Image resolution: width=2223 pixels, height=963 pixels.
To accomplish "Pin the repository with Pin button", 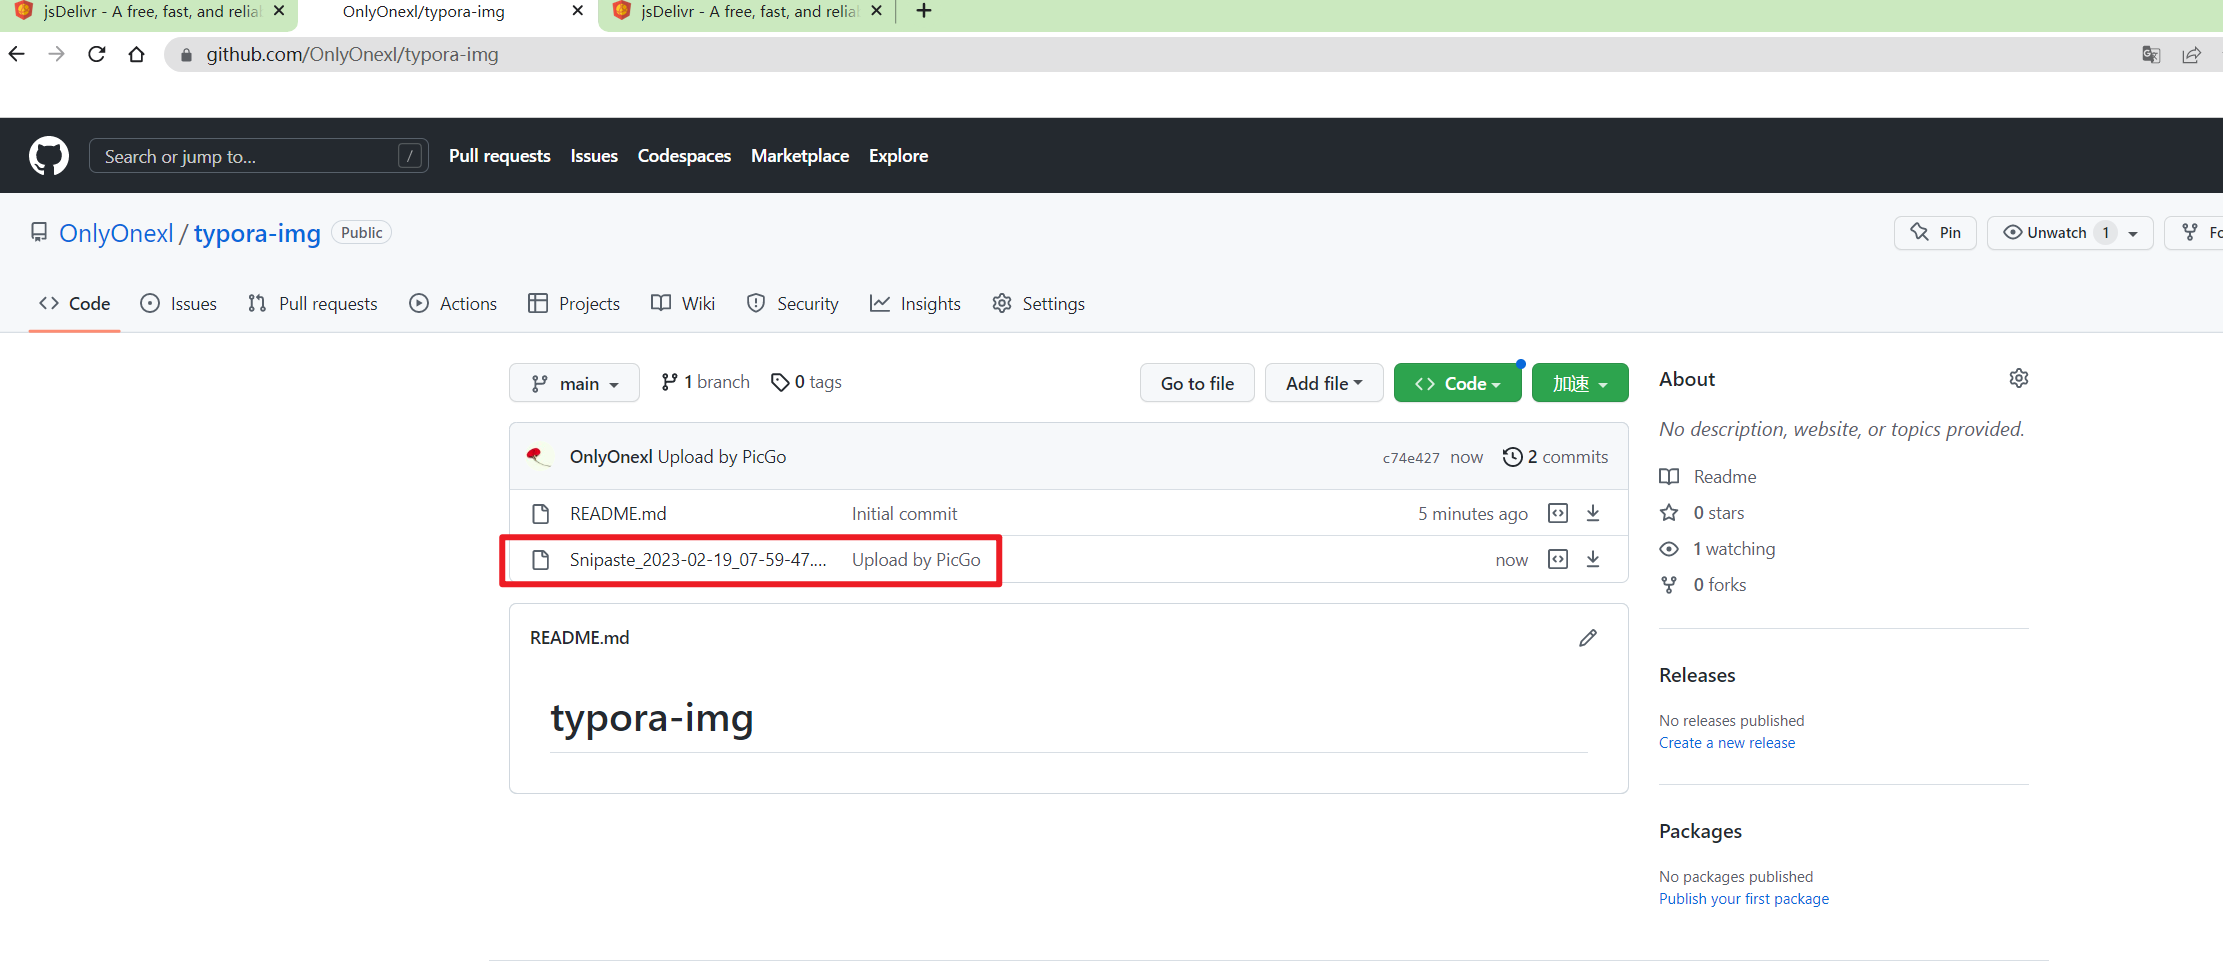I will click(1935, 233).
